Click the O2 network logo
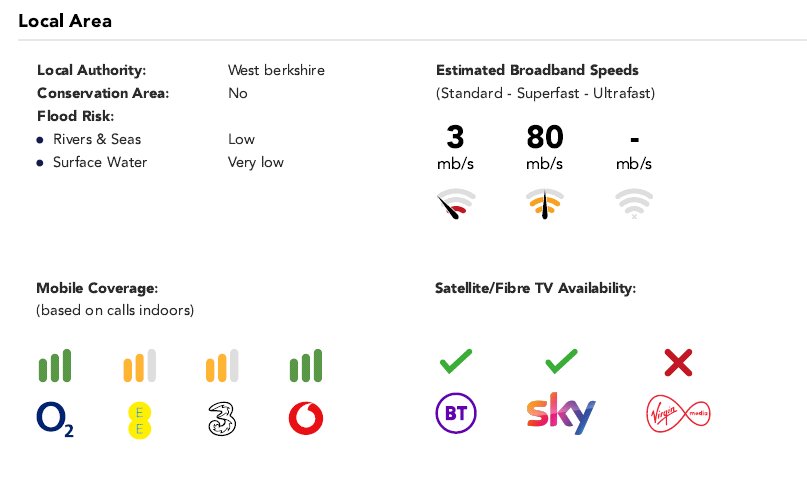The image size is (807, 478). point(55,419)
